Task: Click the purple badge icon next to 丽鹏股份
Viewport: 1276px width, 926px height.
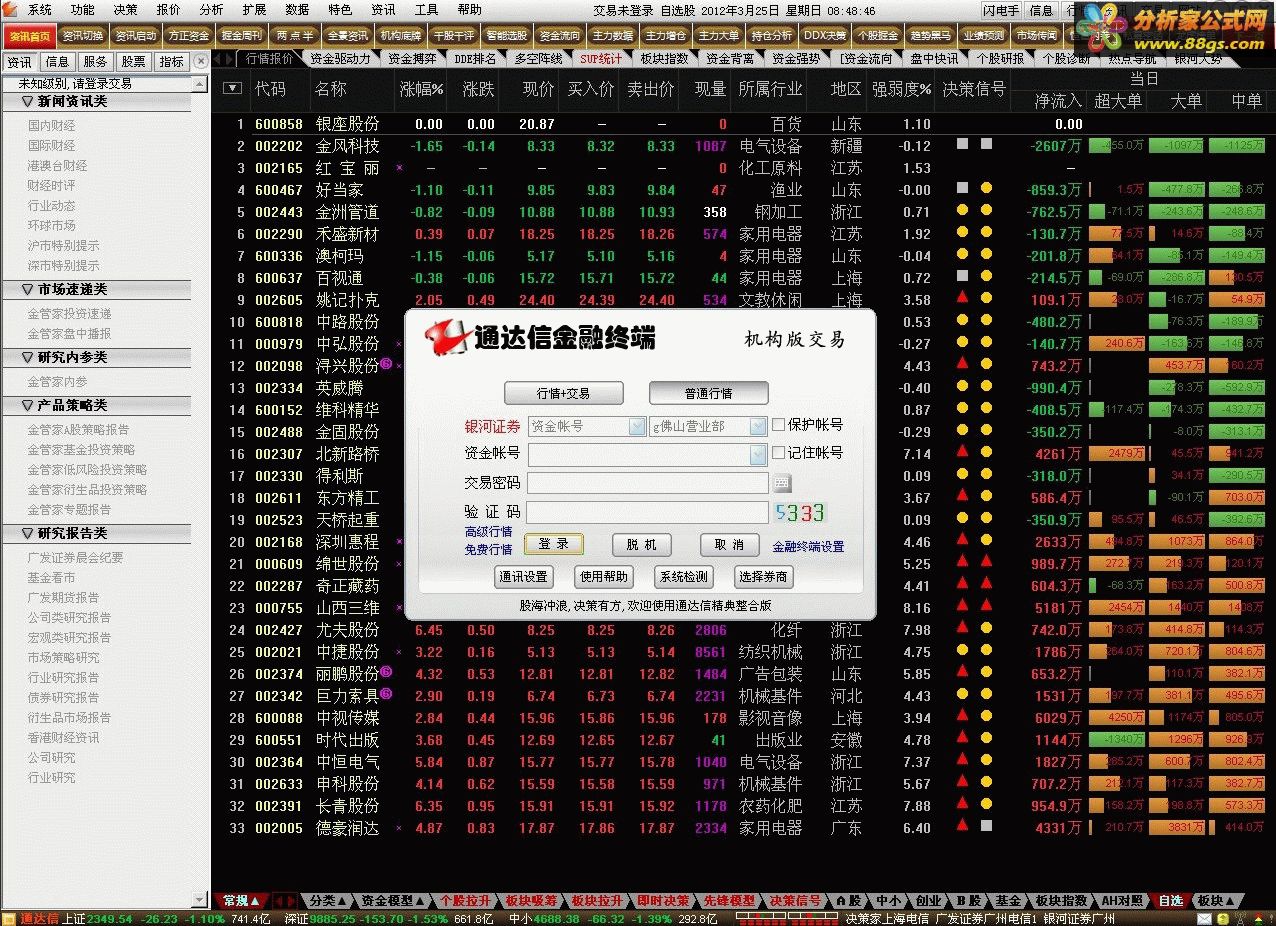Action: point(386,673)
